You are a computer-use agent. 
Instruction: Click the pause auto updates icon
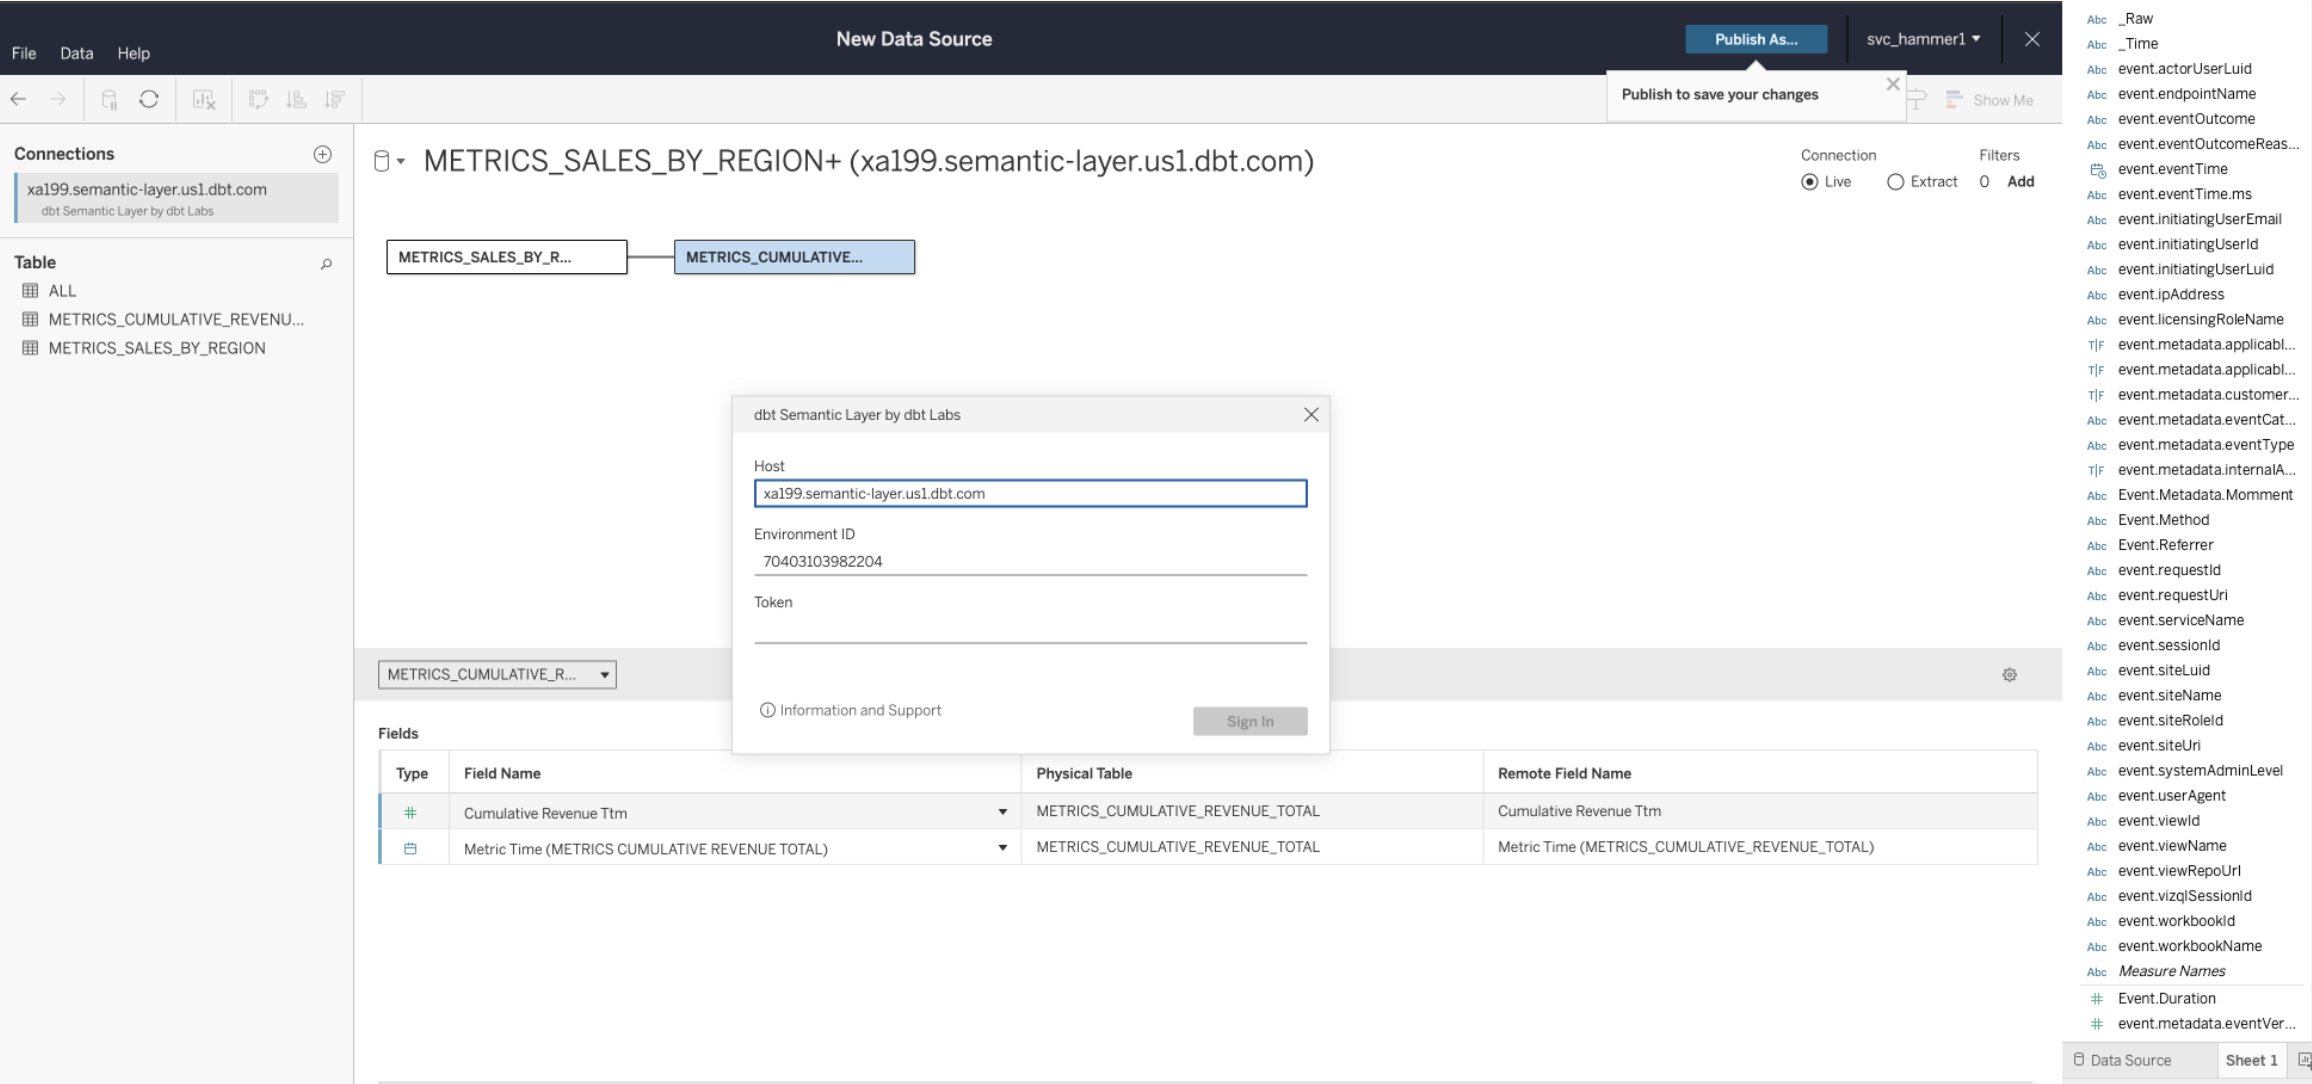point(110,99)
